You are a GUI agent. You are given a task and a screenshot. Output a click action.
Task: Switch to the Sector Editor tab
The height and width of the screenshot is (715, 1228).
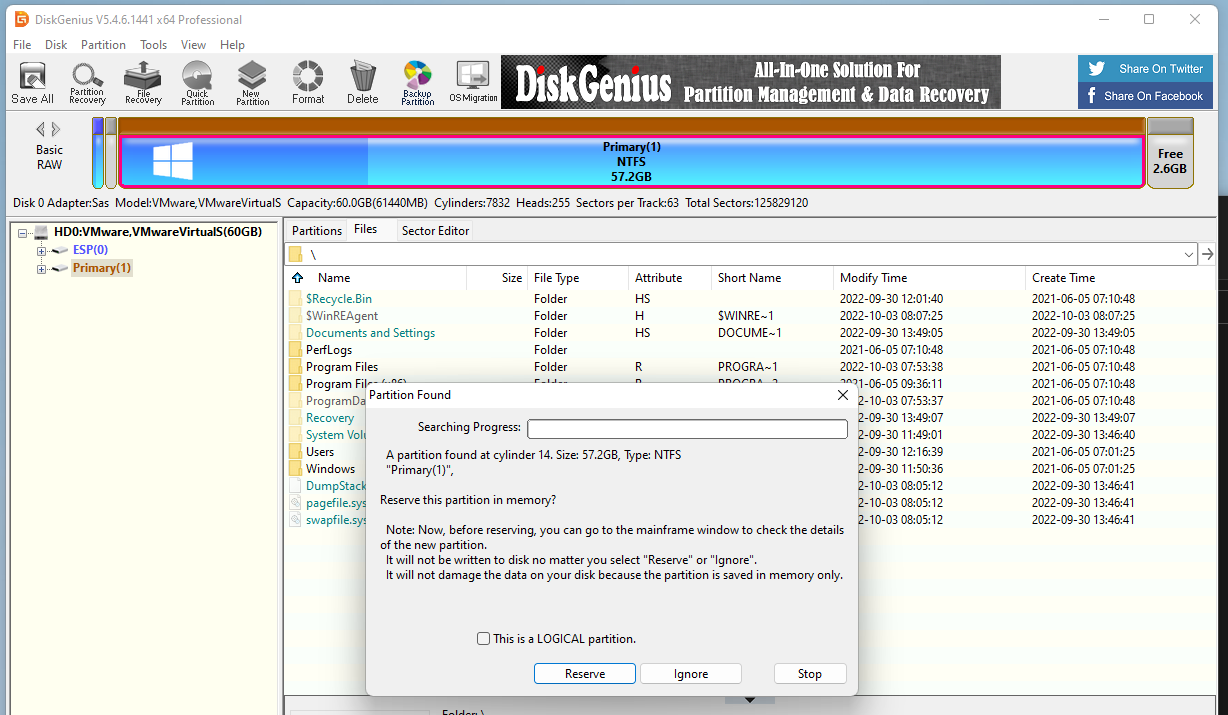click(435, 230)
